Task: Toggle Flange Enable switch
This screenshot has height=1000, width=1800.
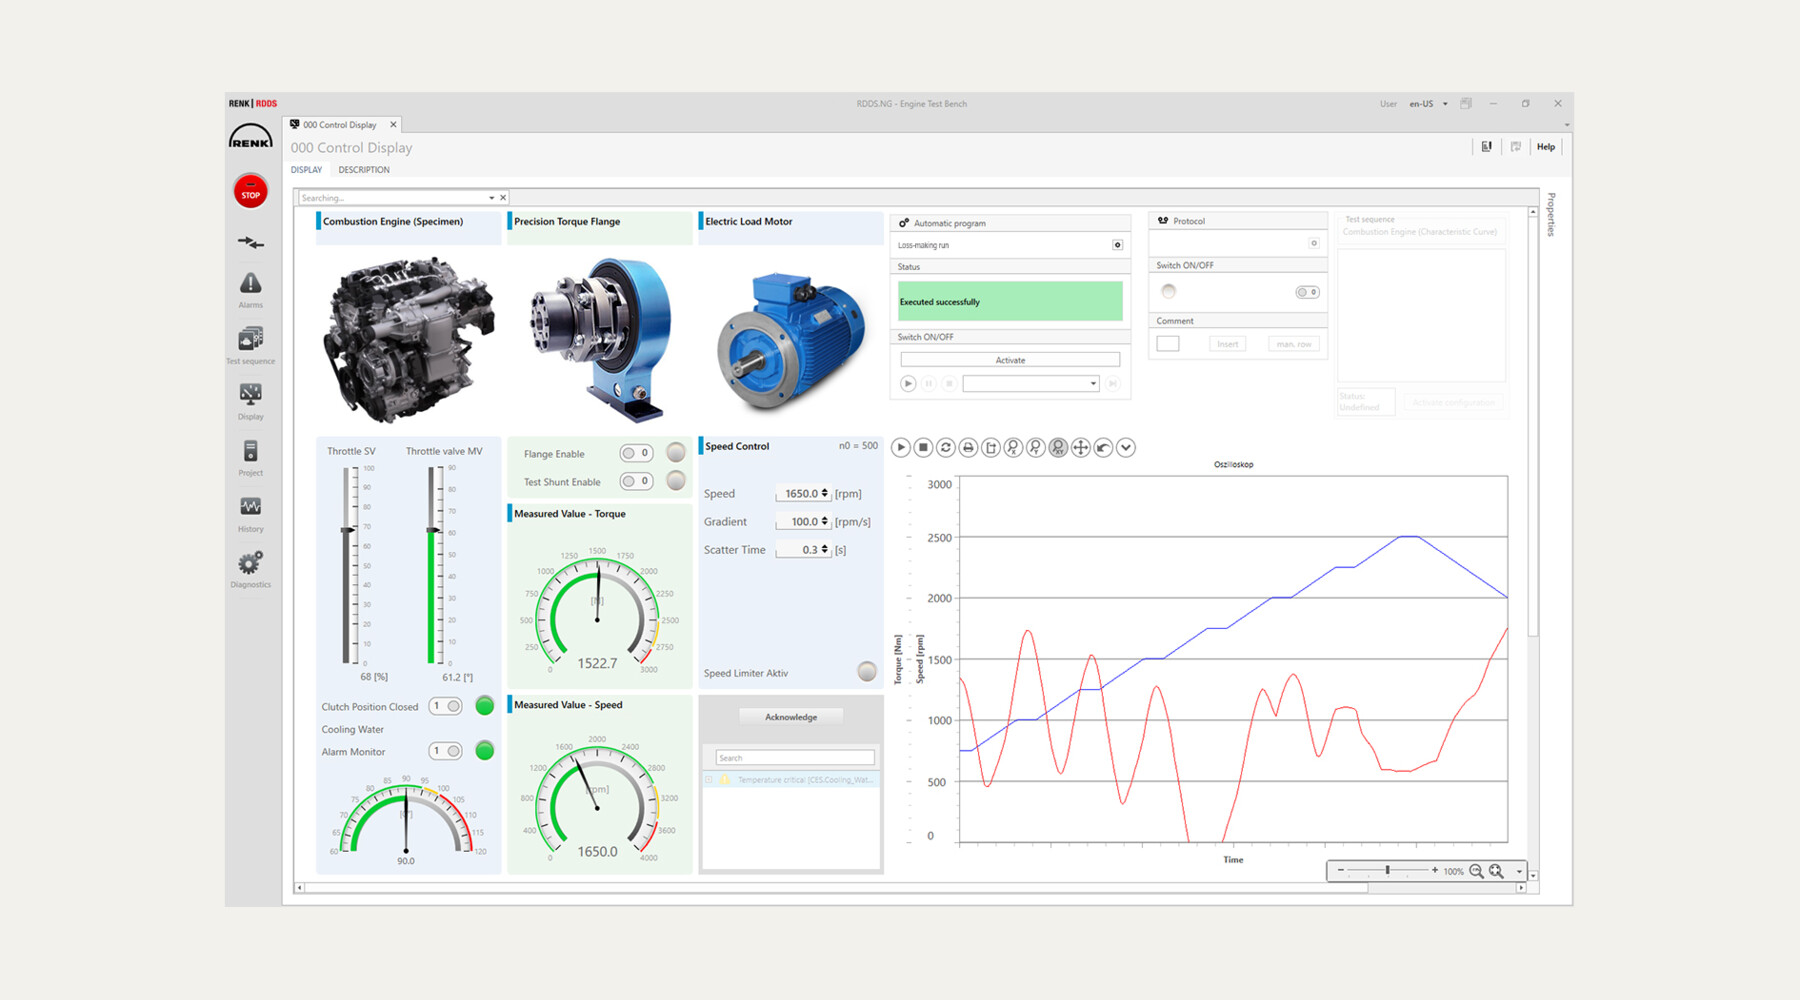Action: 635,453
